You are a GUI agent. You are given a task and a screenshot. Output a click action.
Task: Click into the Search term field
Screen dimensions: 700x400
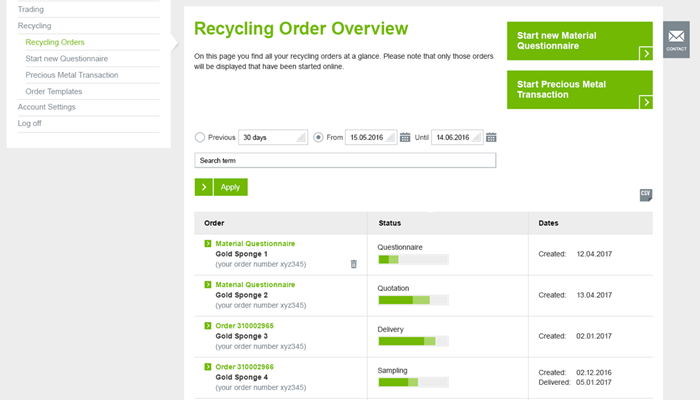click(345, 160)
